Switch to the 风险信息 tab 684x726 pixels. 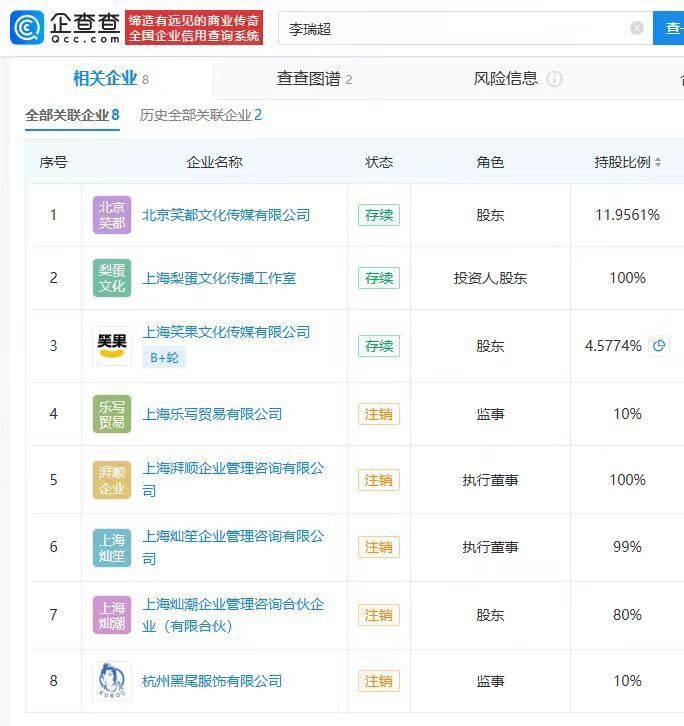click(x=505, y=79)
